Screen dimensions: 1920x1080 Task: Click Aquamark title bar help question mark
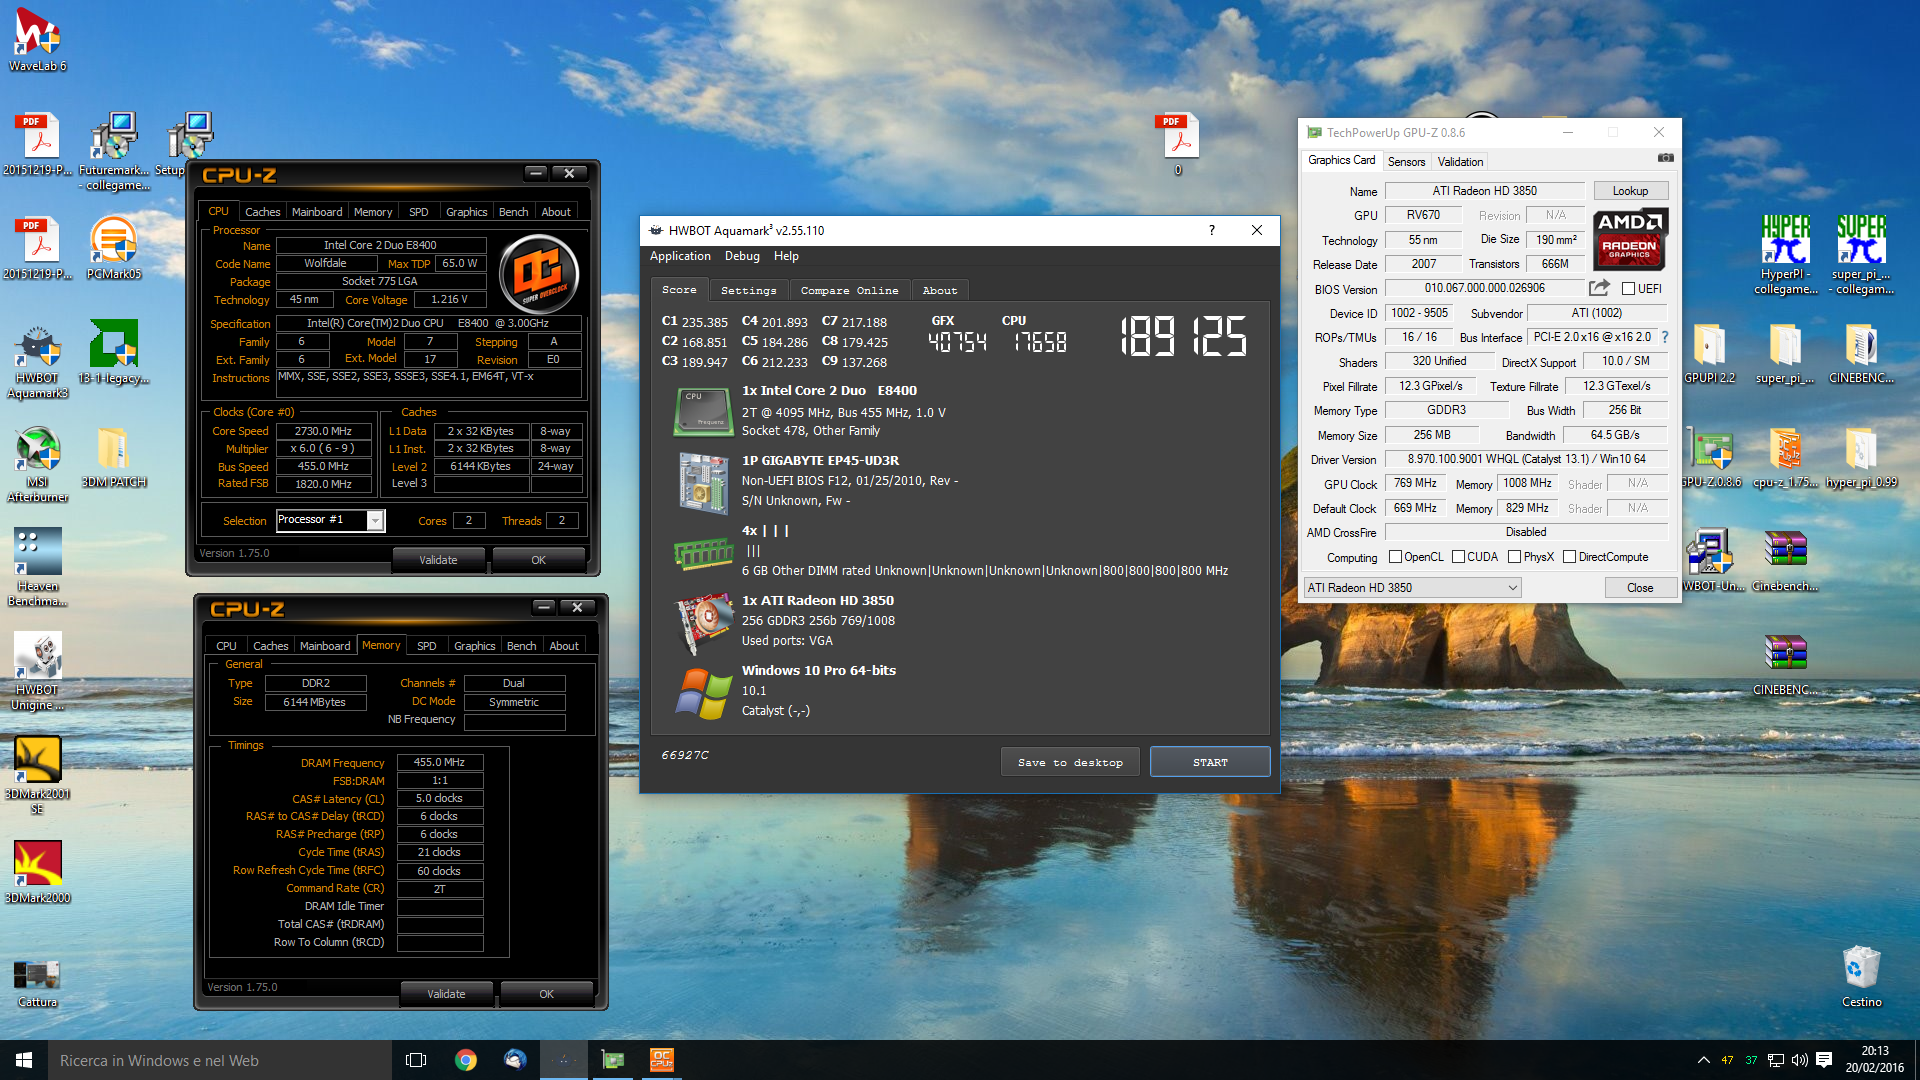[1212, 230]
